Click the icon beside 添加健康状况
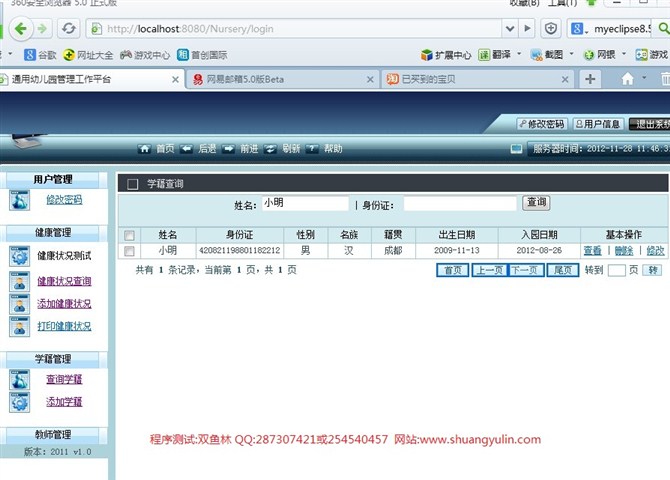Screen dimensions: 670x480 click(20, 304)
